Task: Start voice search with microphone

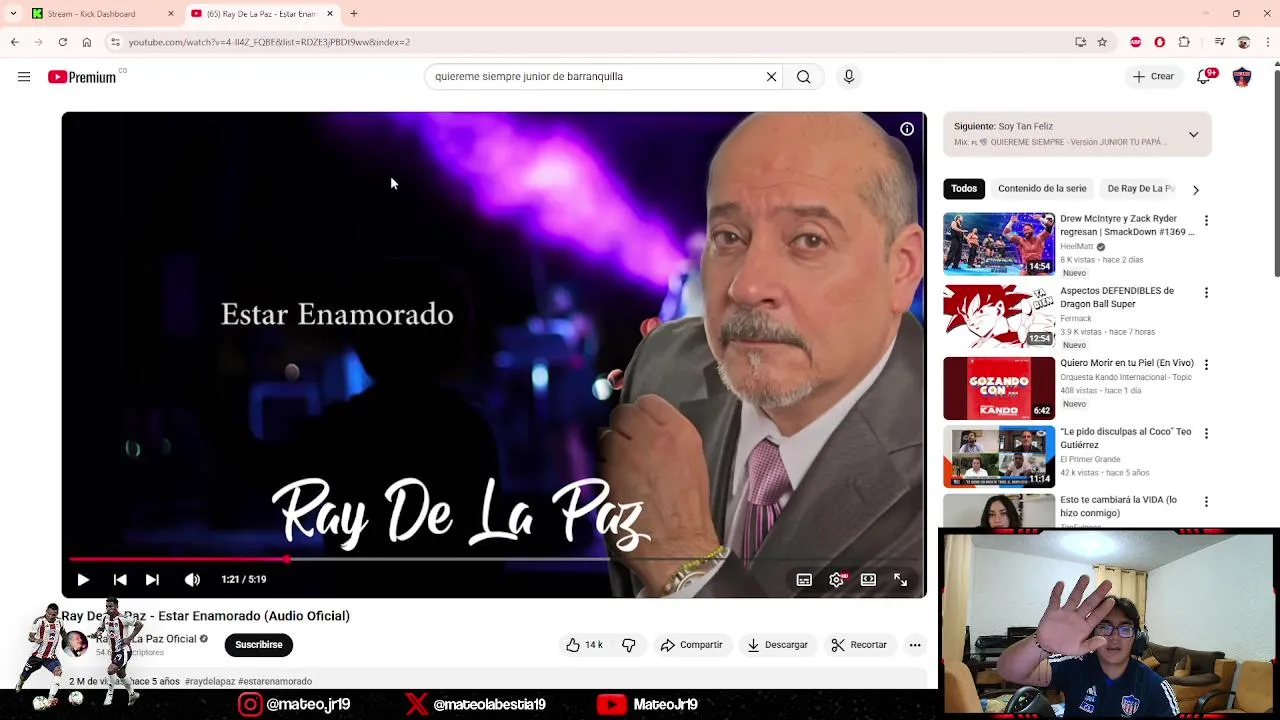Action: pos(849,77)
